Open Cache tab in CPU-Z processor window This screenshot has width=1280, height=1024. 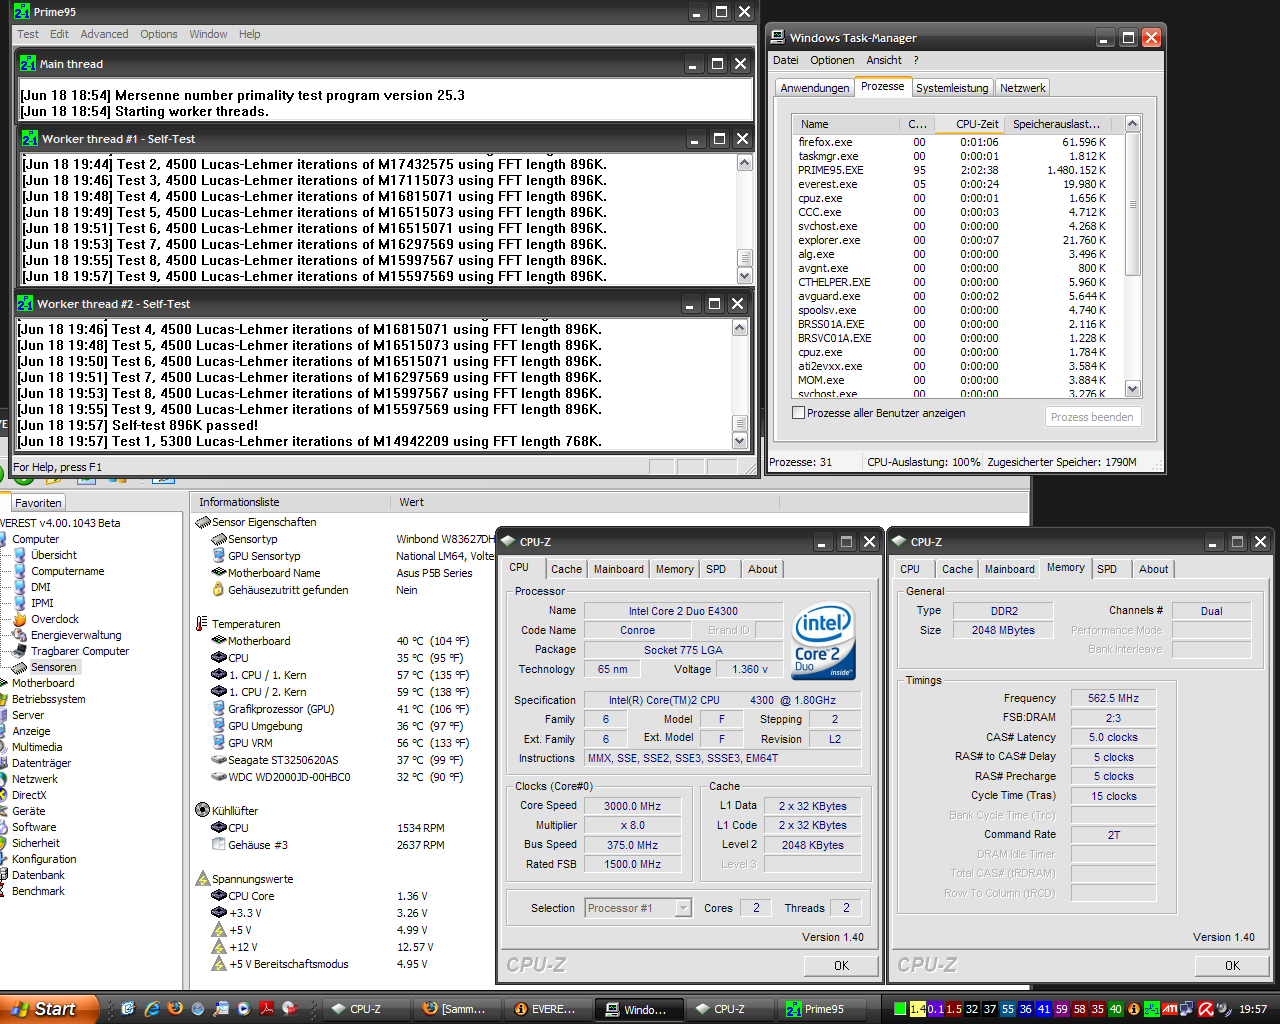click(x=566, y=569)
